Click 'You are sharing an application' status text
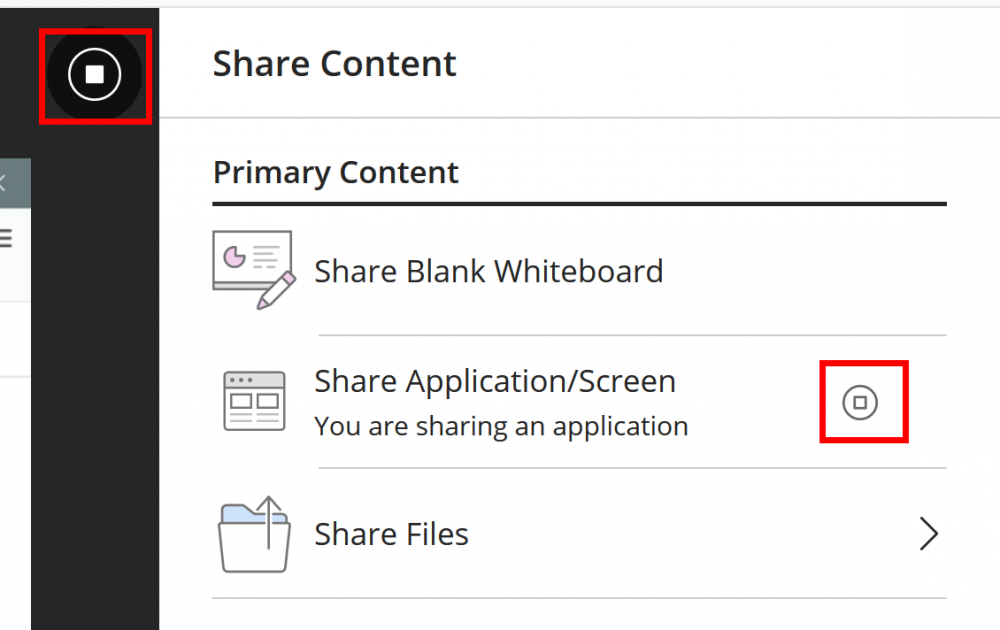Screen dimensions: 1000x630 tap(501, 426)
